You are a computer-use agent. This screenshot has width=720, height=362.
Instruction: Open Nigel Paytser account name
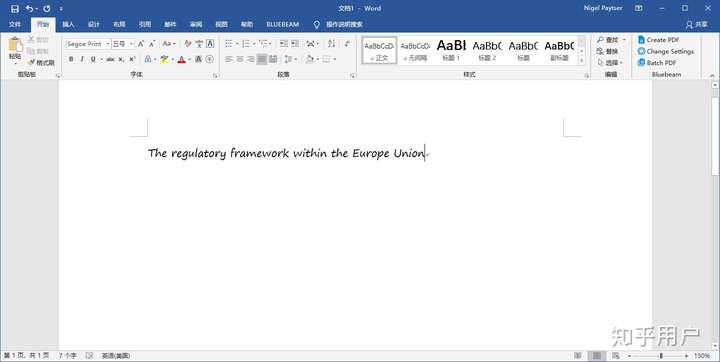(x=603, y=8)
